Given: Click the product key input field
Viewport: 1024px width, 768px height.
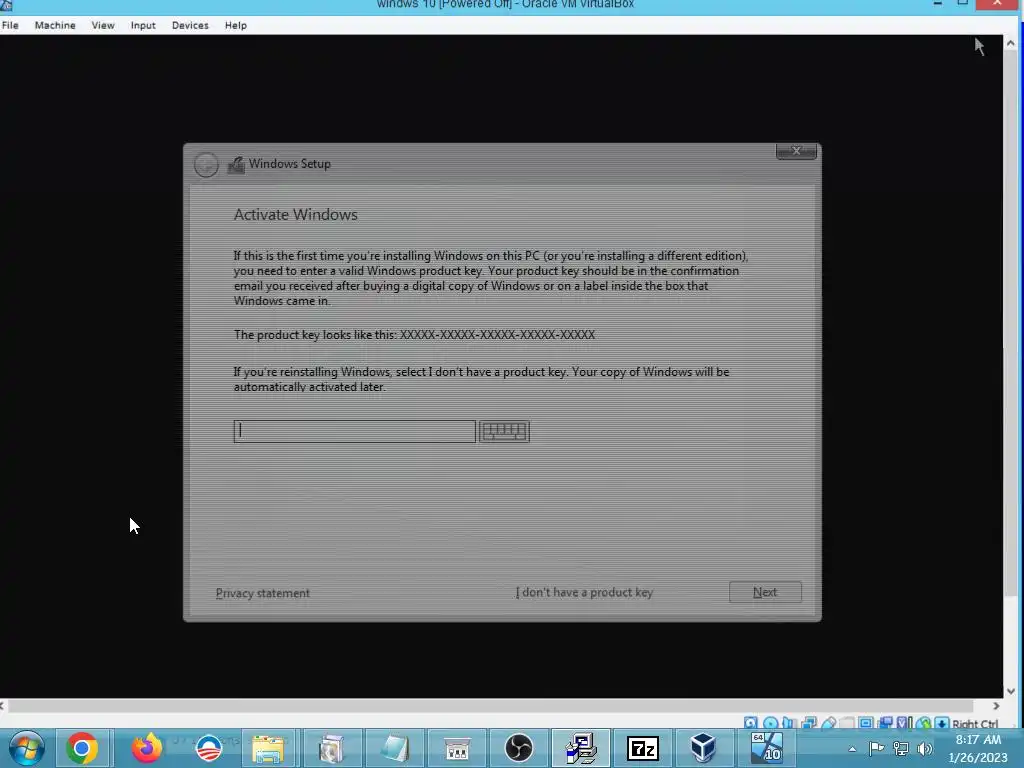Looking at the screenshot, I should (355, 431).
